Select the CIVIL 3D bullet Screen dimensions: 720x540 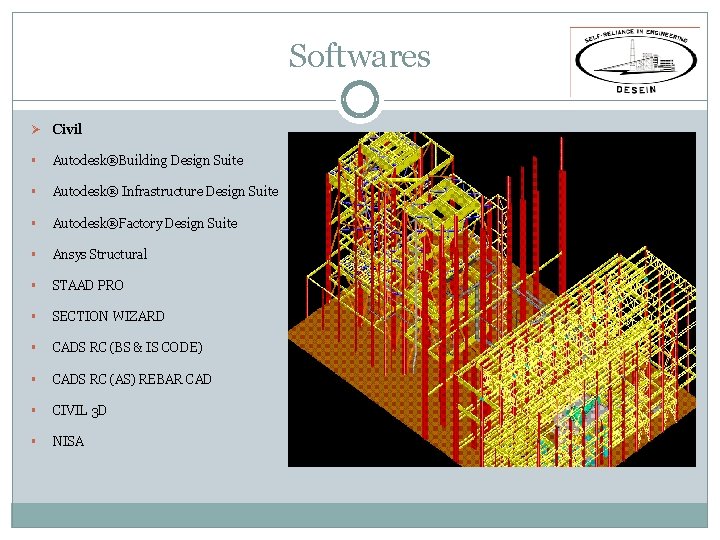[x=79, y=410]
